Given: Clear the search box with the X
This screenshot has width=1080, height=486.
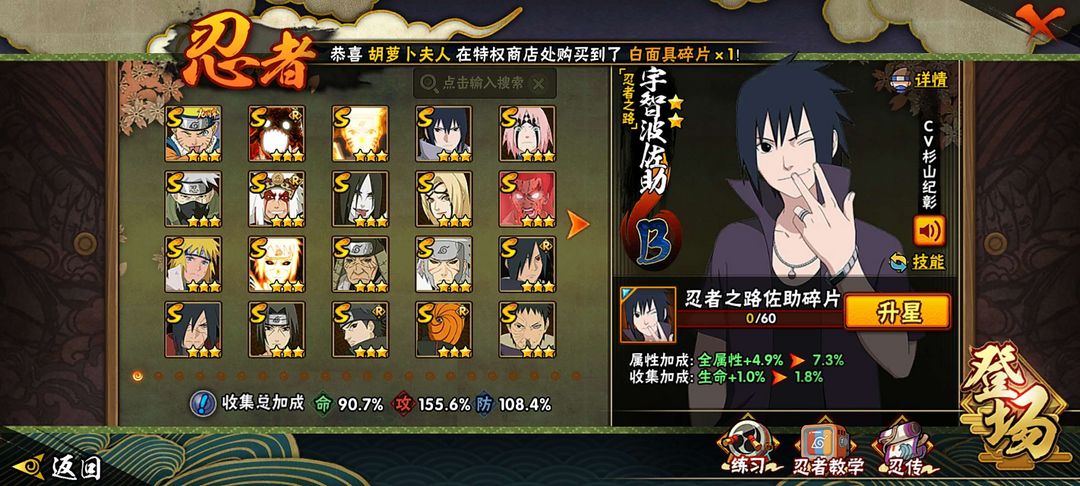Looking at the screenshot, I should click(x=539, y=83).
